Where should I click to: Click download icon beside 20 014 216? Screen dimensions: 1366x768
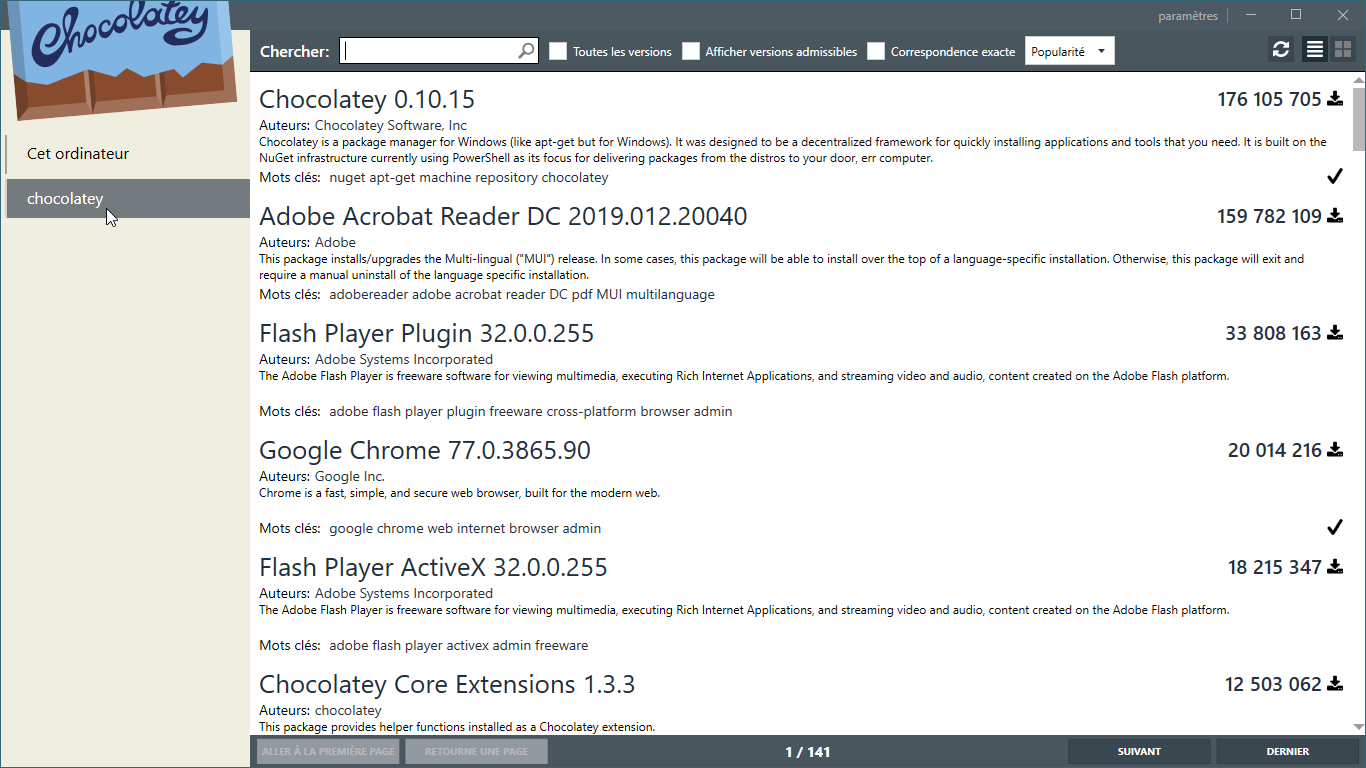pyautogui.click(x=1335, y=450)
